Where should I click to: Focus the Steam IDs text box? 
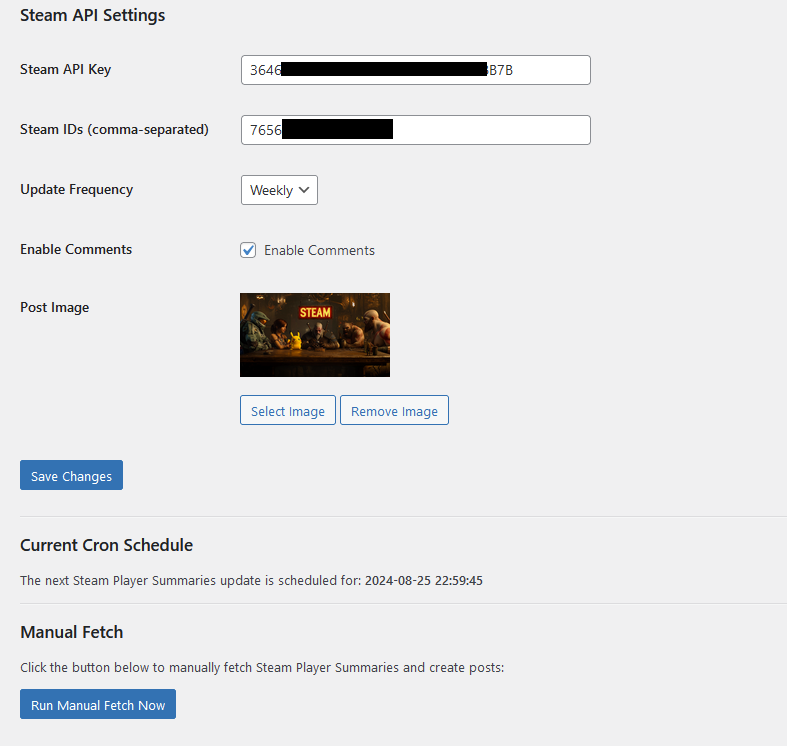pos(415,130)
